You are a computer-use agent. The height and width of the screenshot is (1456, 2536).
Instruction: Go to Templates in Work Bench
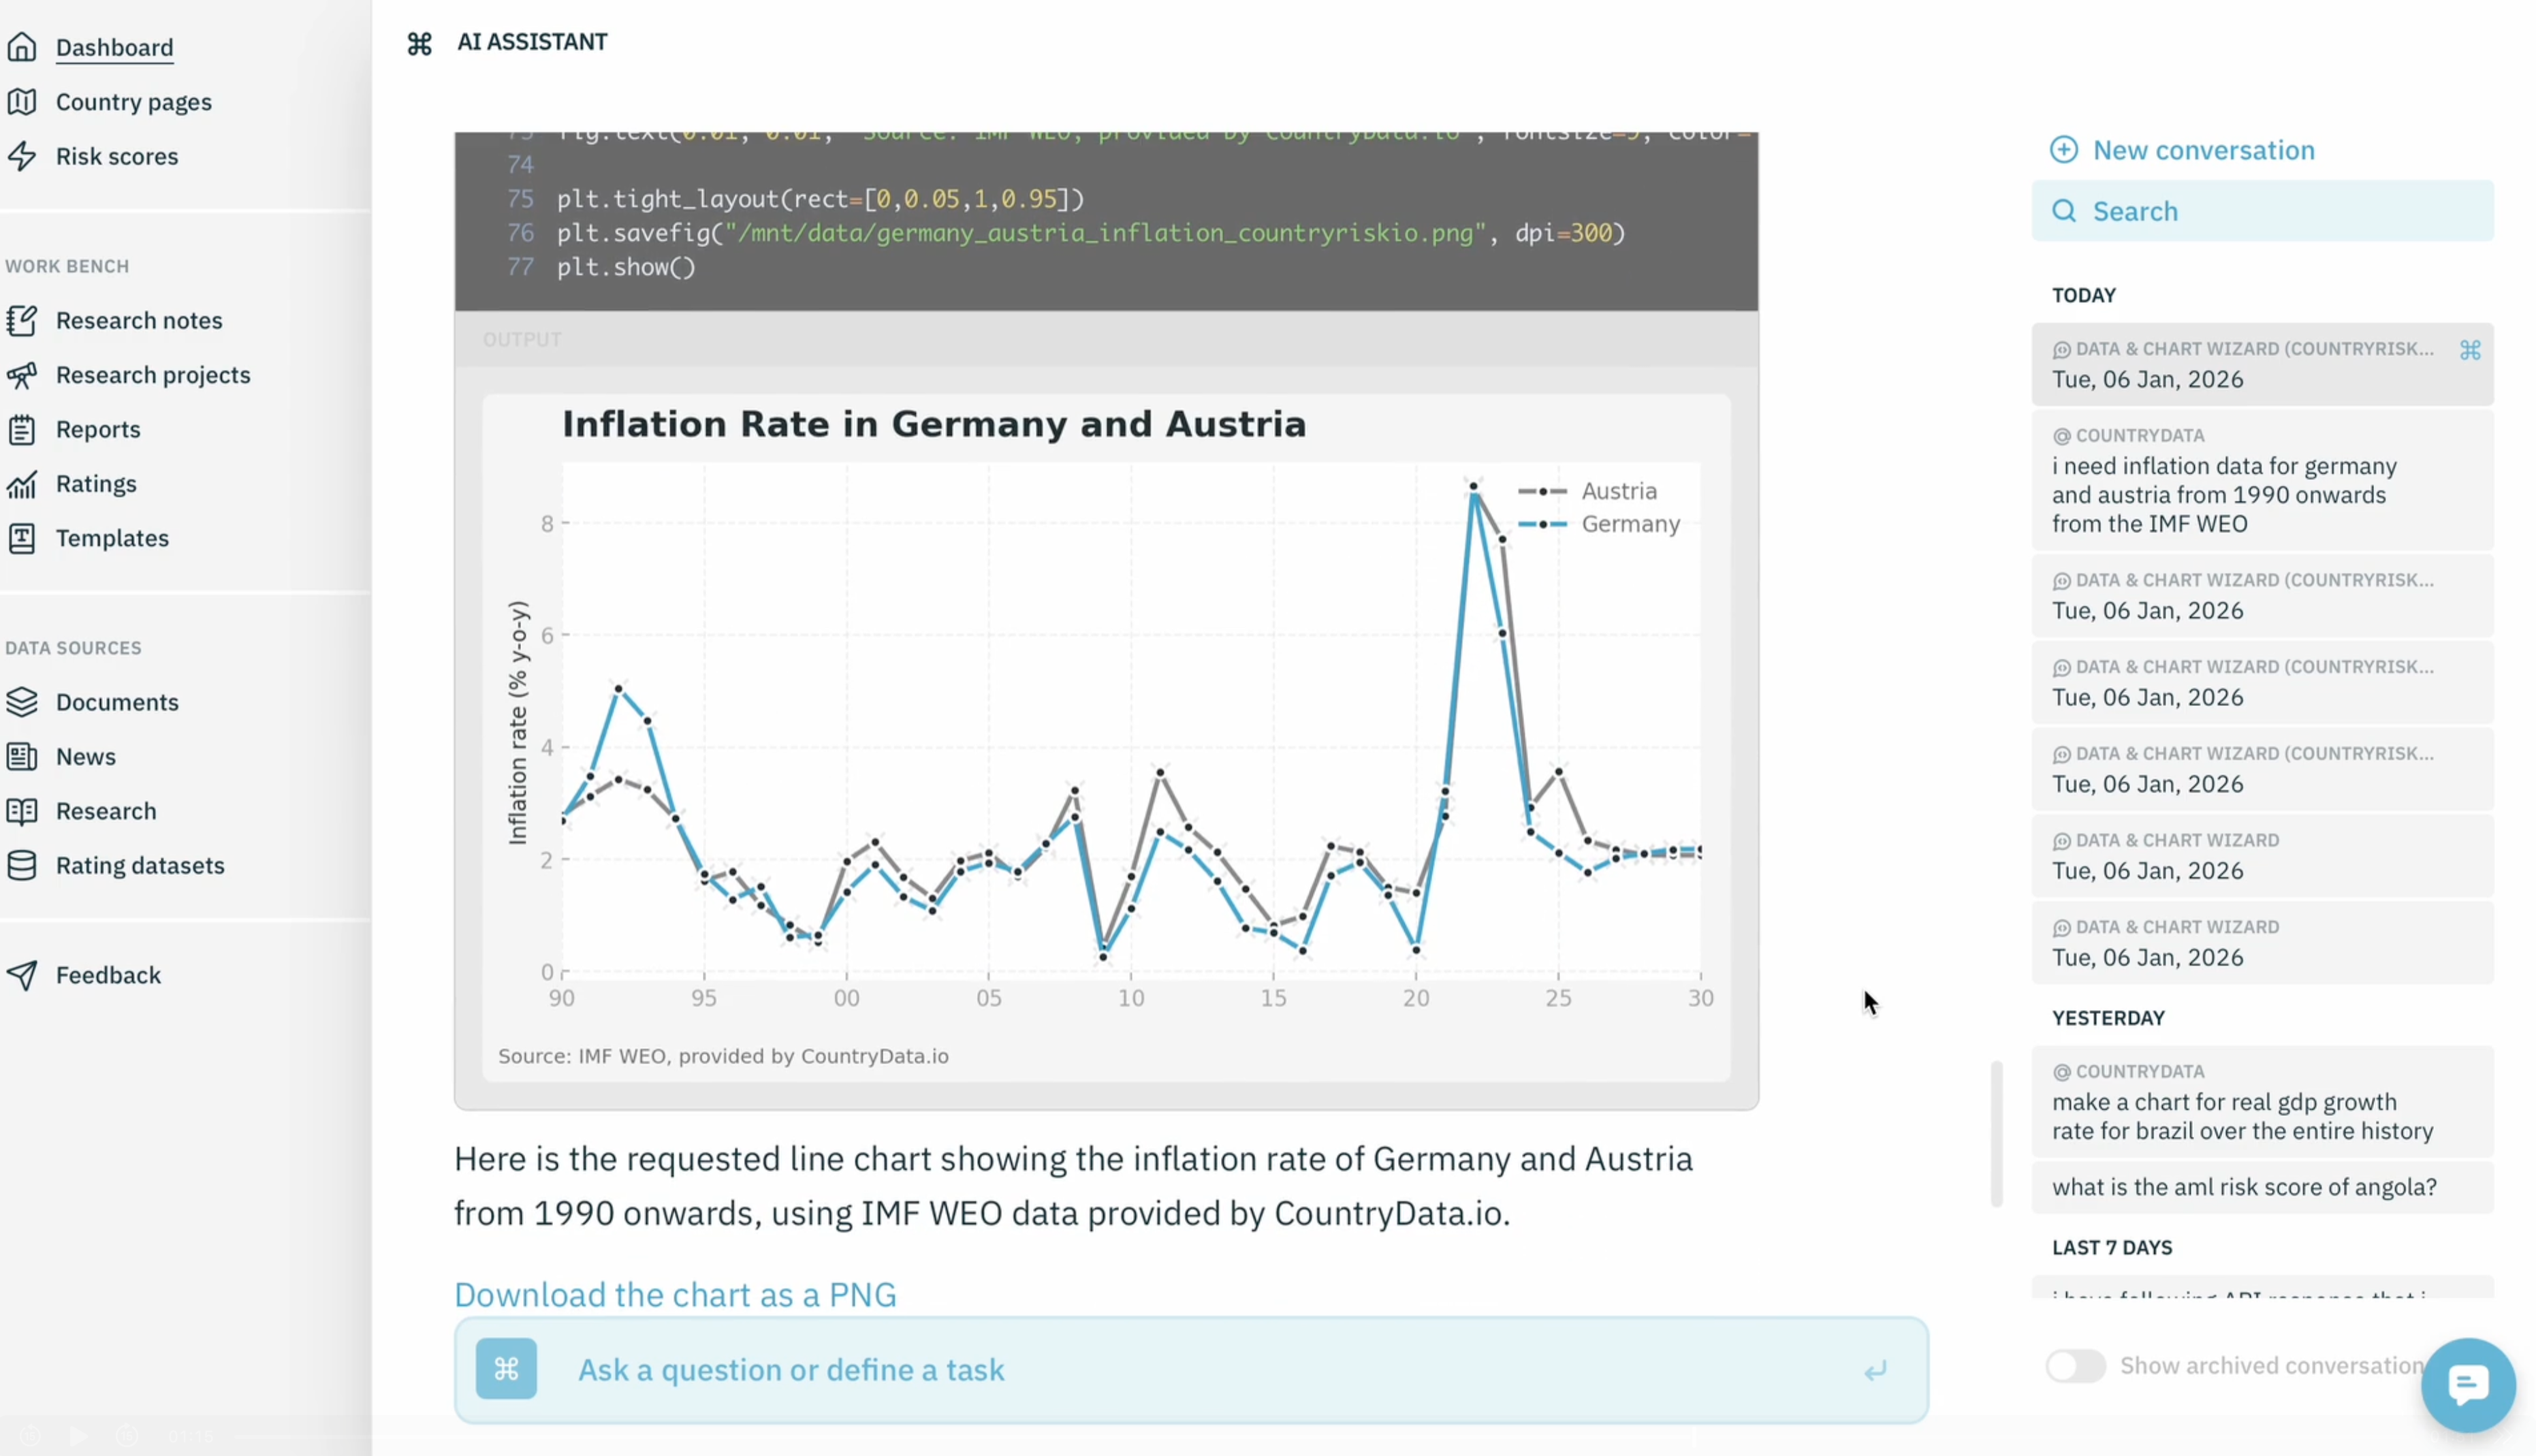point(112,538)
